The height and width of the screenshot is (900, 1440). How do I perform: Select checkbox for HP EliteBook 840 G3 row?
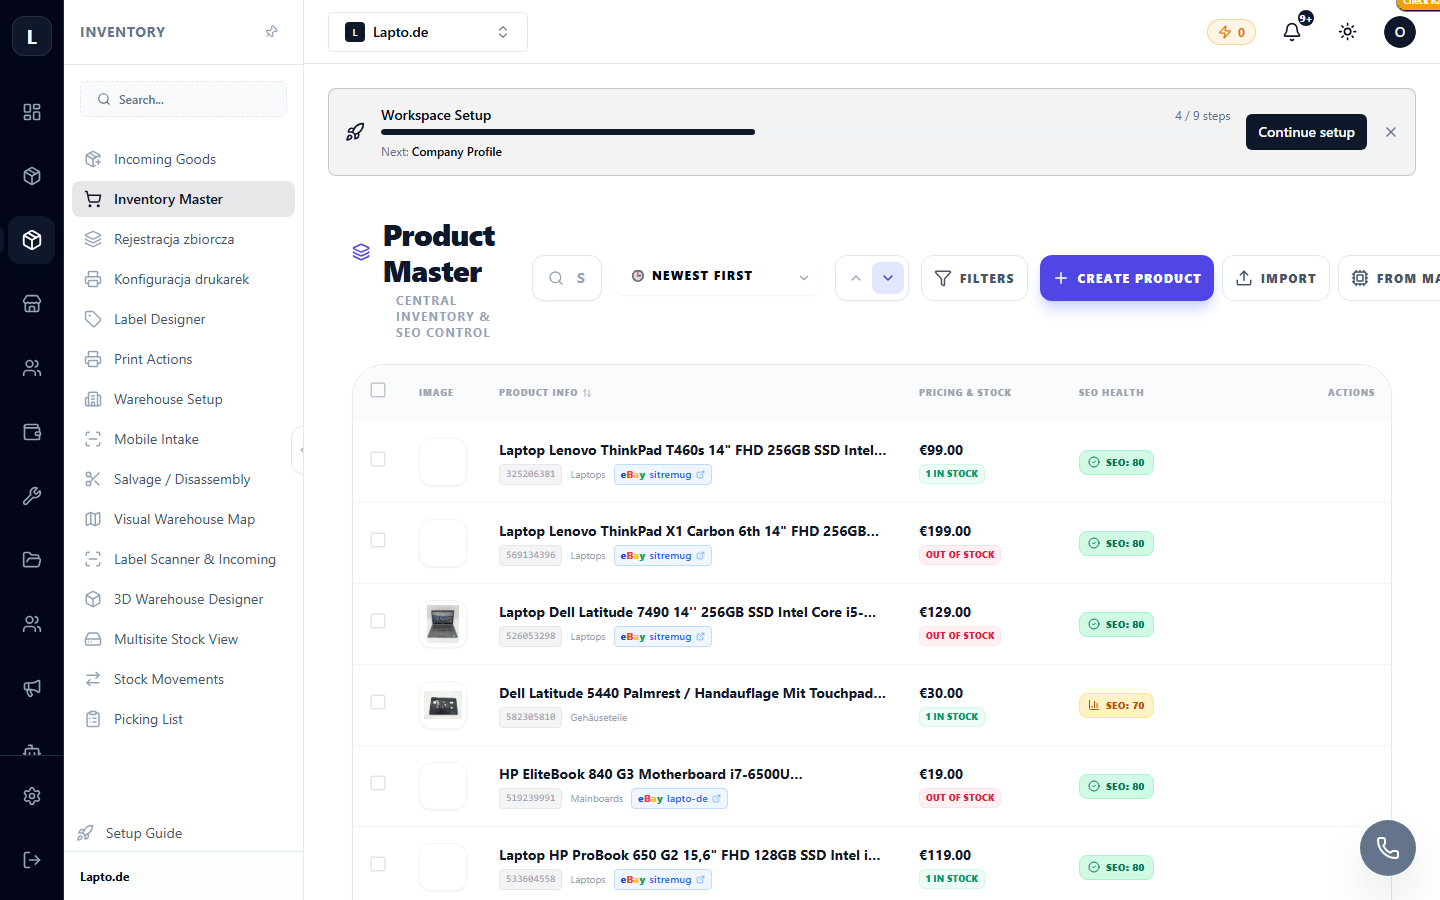click(378, 783)
